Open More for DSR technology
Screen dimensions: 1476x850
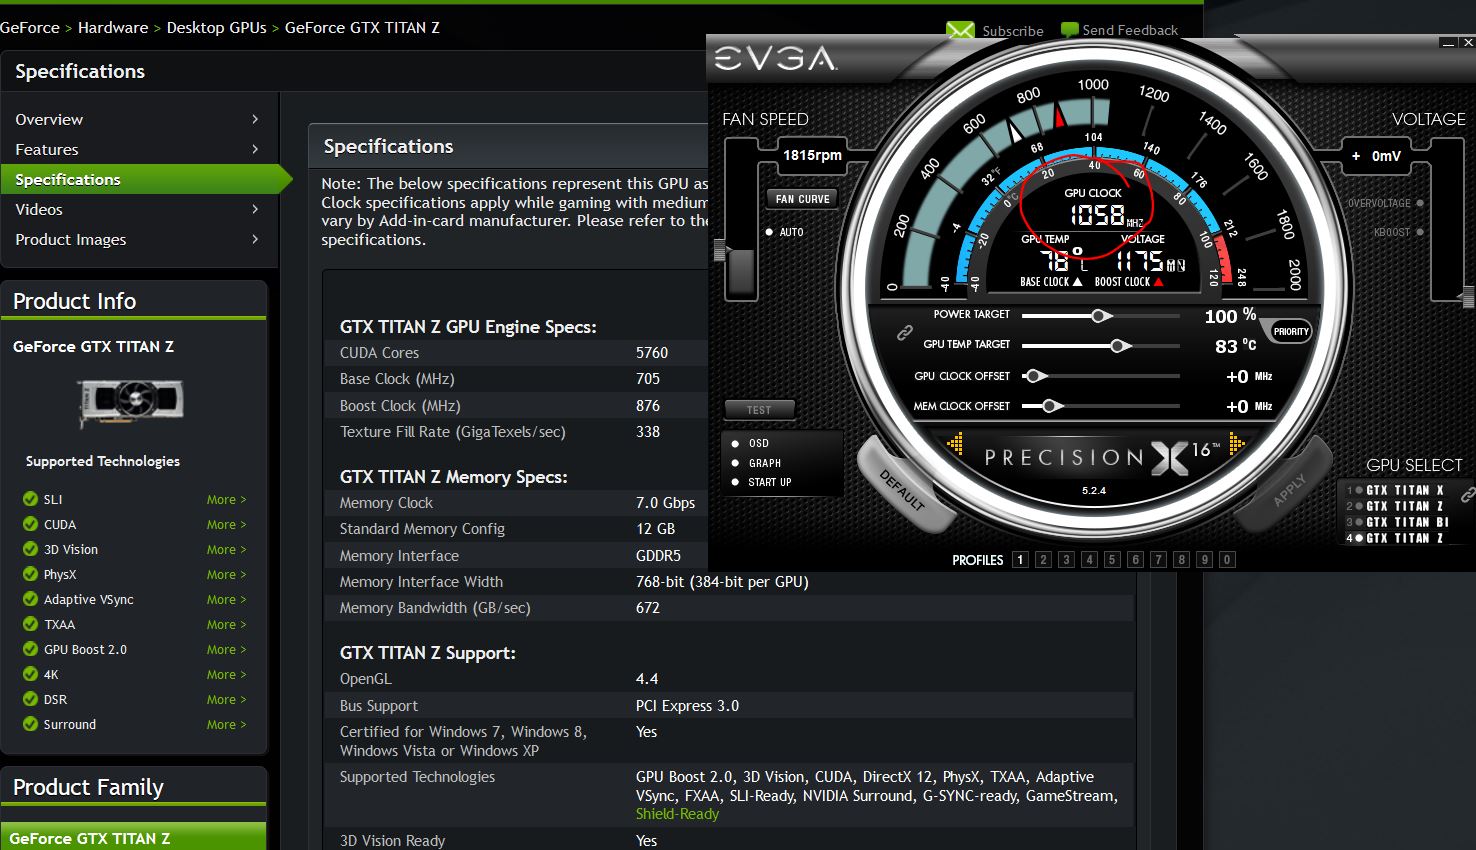226,699
